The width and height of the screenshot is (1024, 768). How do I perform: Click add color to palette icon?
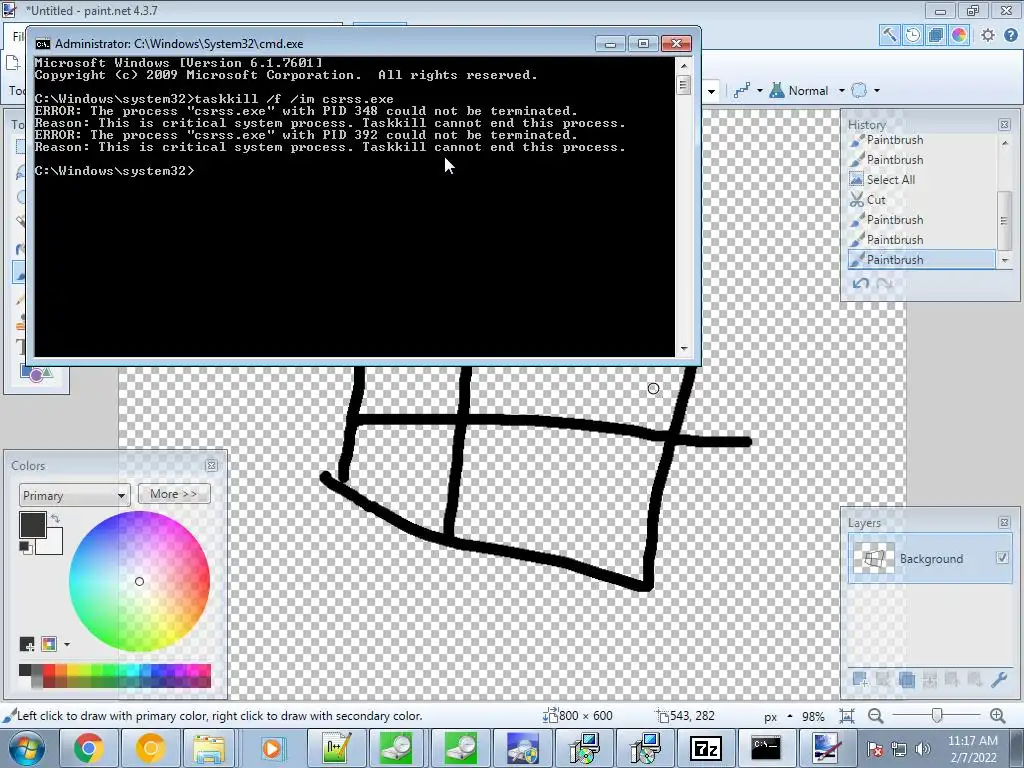point(27,645)
